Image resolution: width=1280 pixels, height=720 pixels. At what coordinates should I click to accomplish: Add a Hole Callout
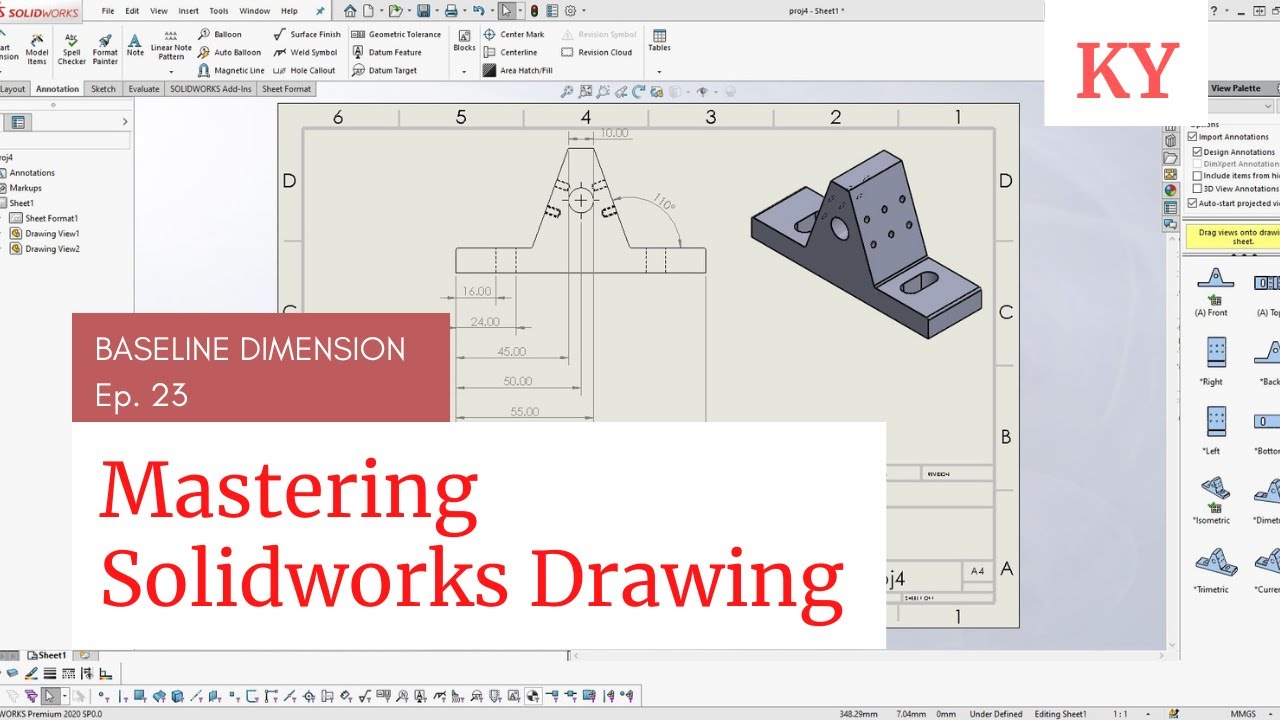(x=305, y=70)
